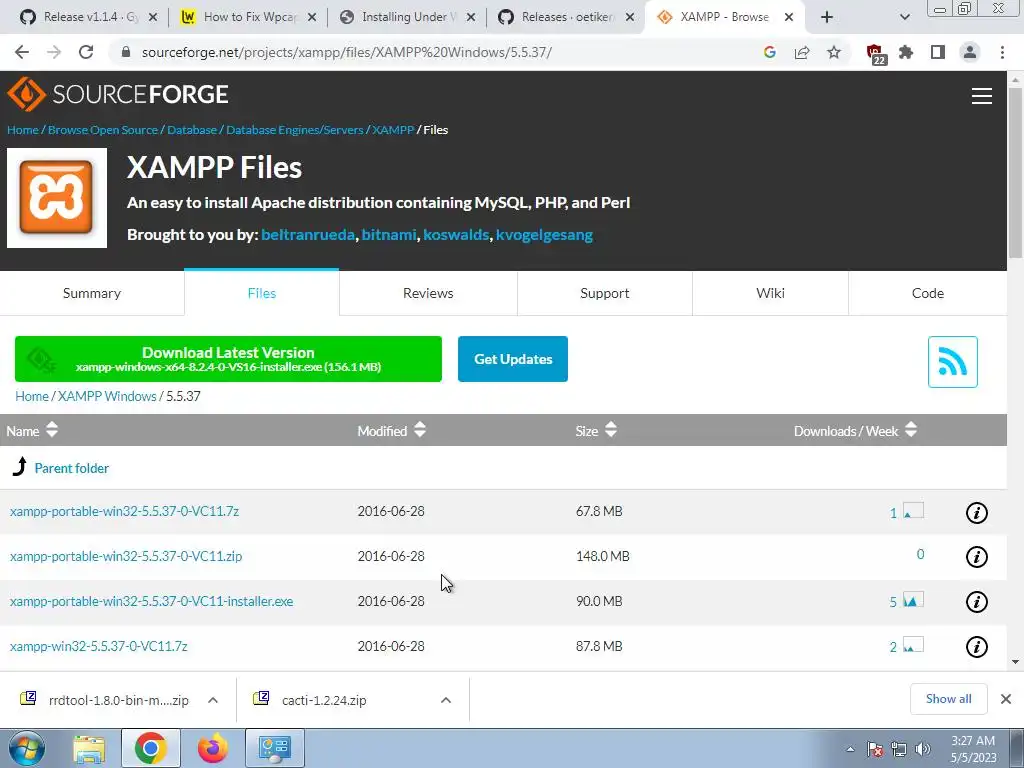1024x768 pixels.
Task: Go to the Wiki tab
Action: click(771, 293)
